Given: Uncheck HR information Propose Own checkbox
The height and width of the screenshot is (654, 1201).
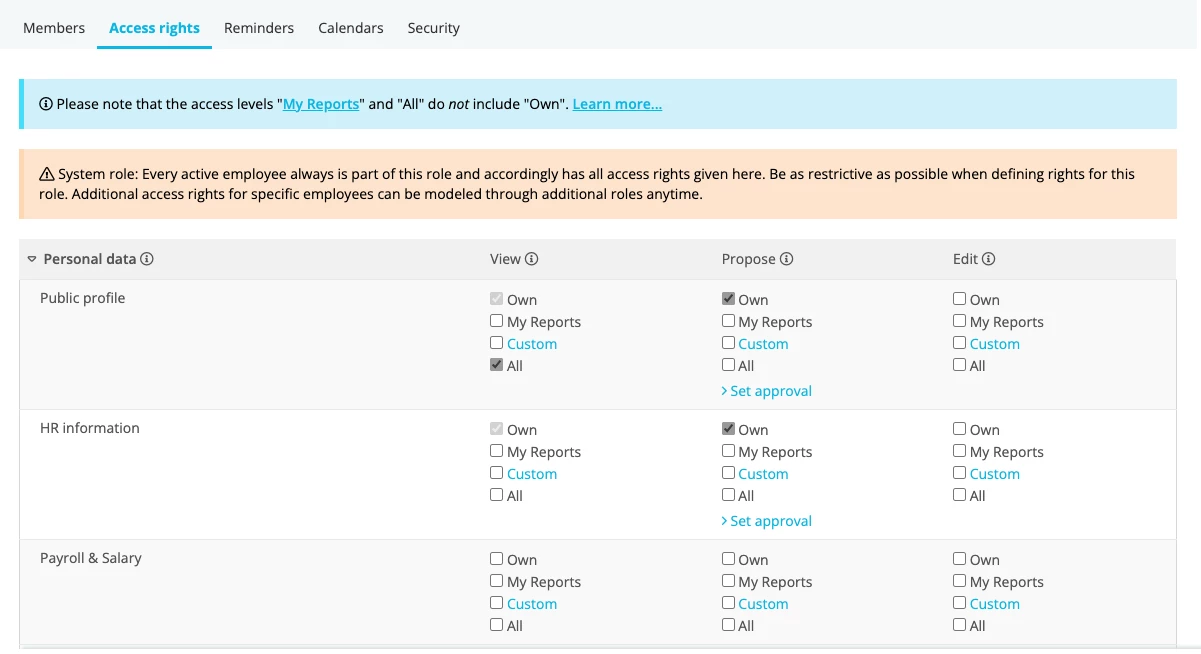Looking at the screenshot, I should 728,429.
